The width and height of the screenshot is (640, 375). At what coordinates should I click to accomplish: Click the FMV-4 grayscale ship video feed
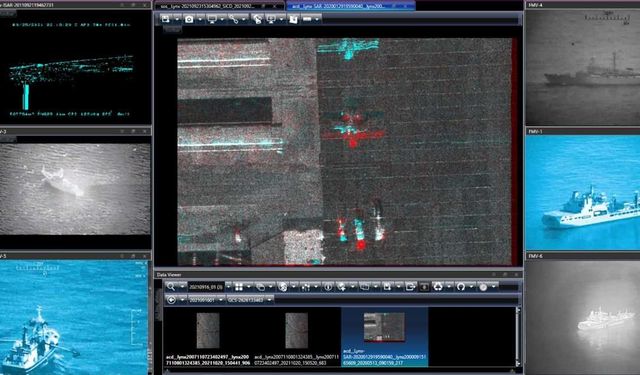583,67
